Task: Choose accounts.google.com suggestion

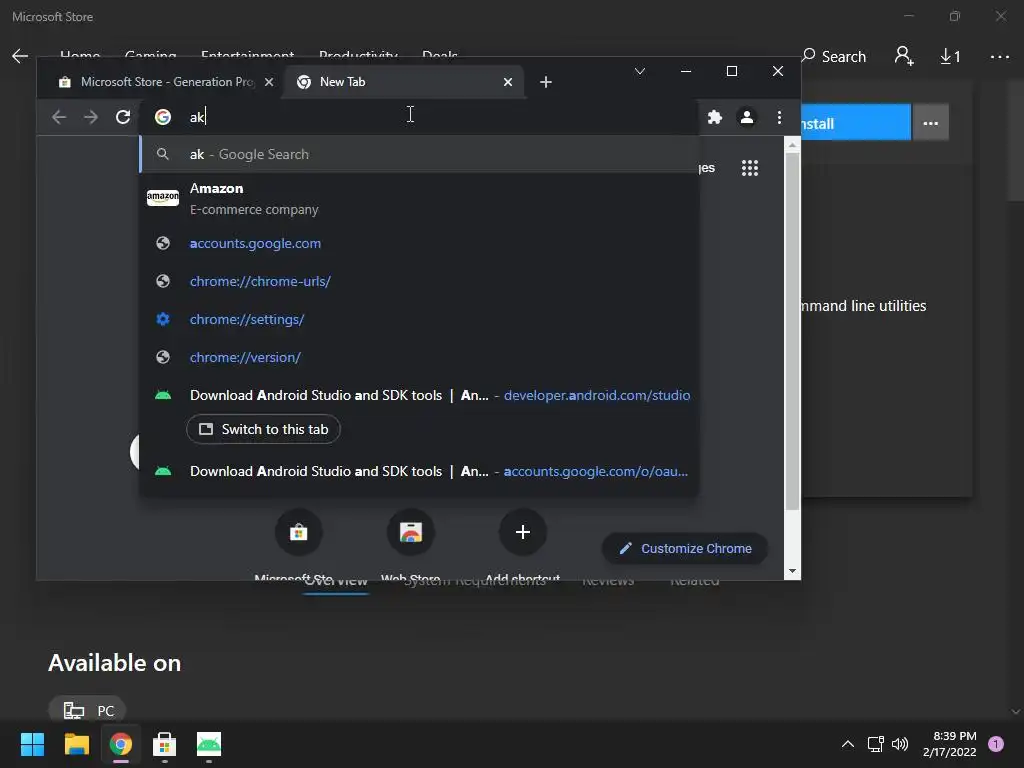Action: [419, 244]
